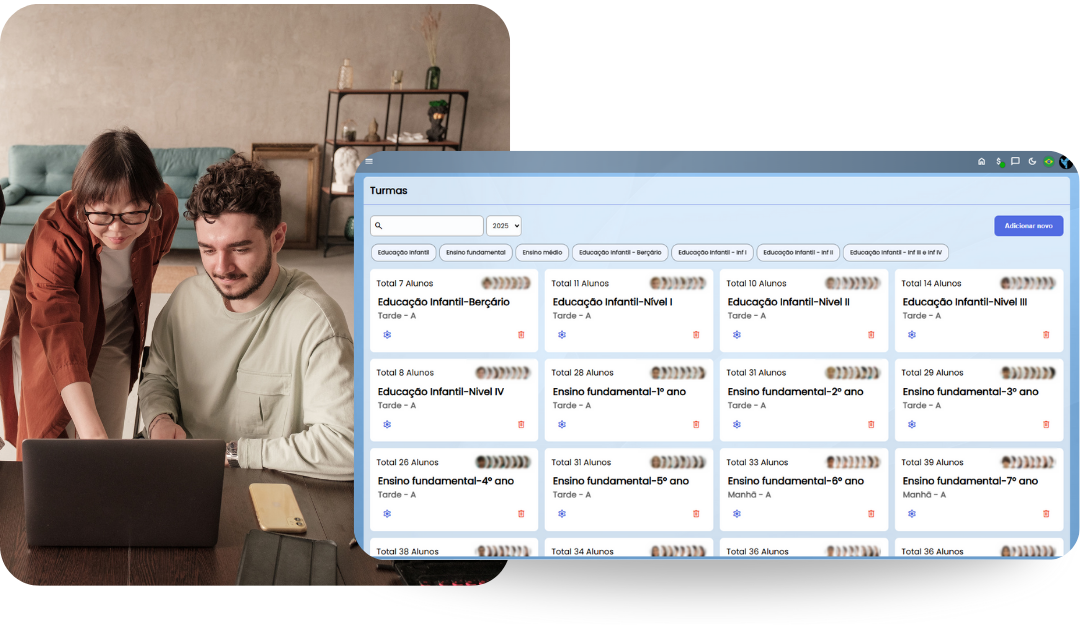
Task: Click the Adicionar novo button
Action: point(1028,225)
